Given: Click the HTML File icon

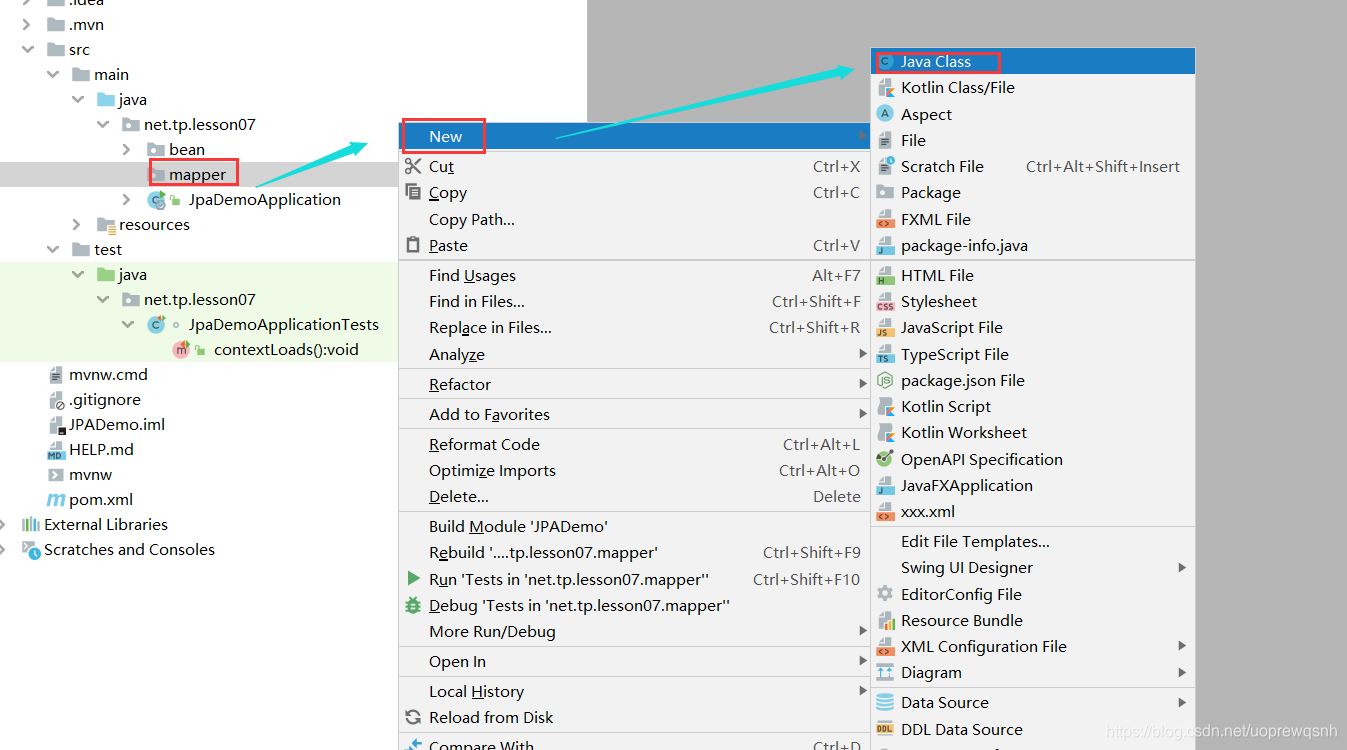Looking at the screenshot, I should [x=885, y=276].
